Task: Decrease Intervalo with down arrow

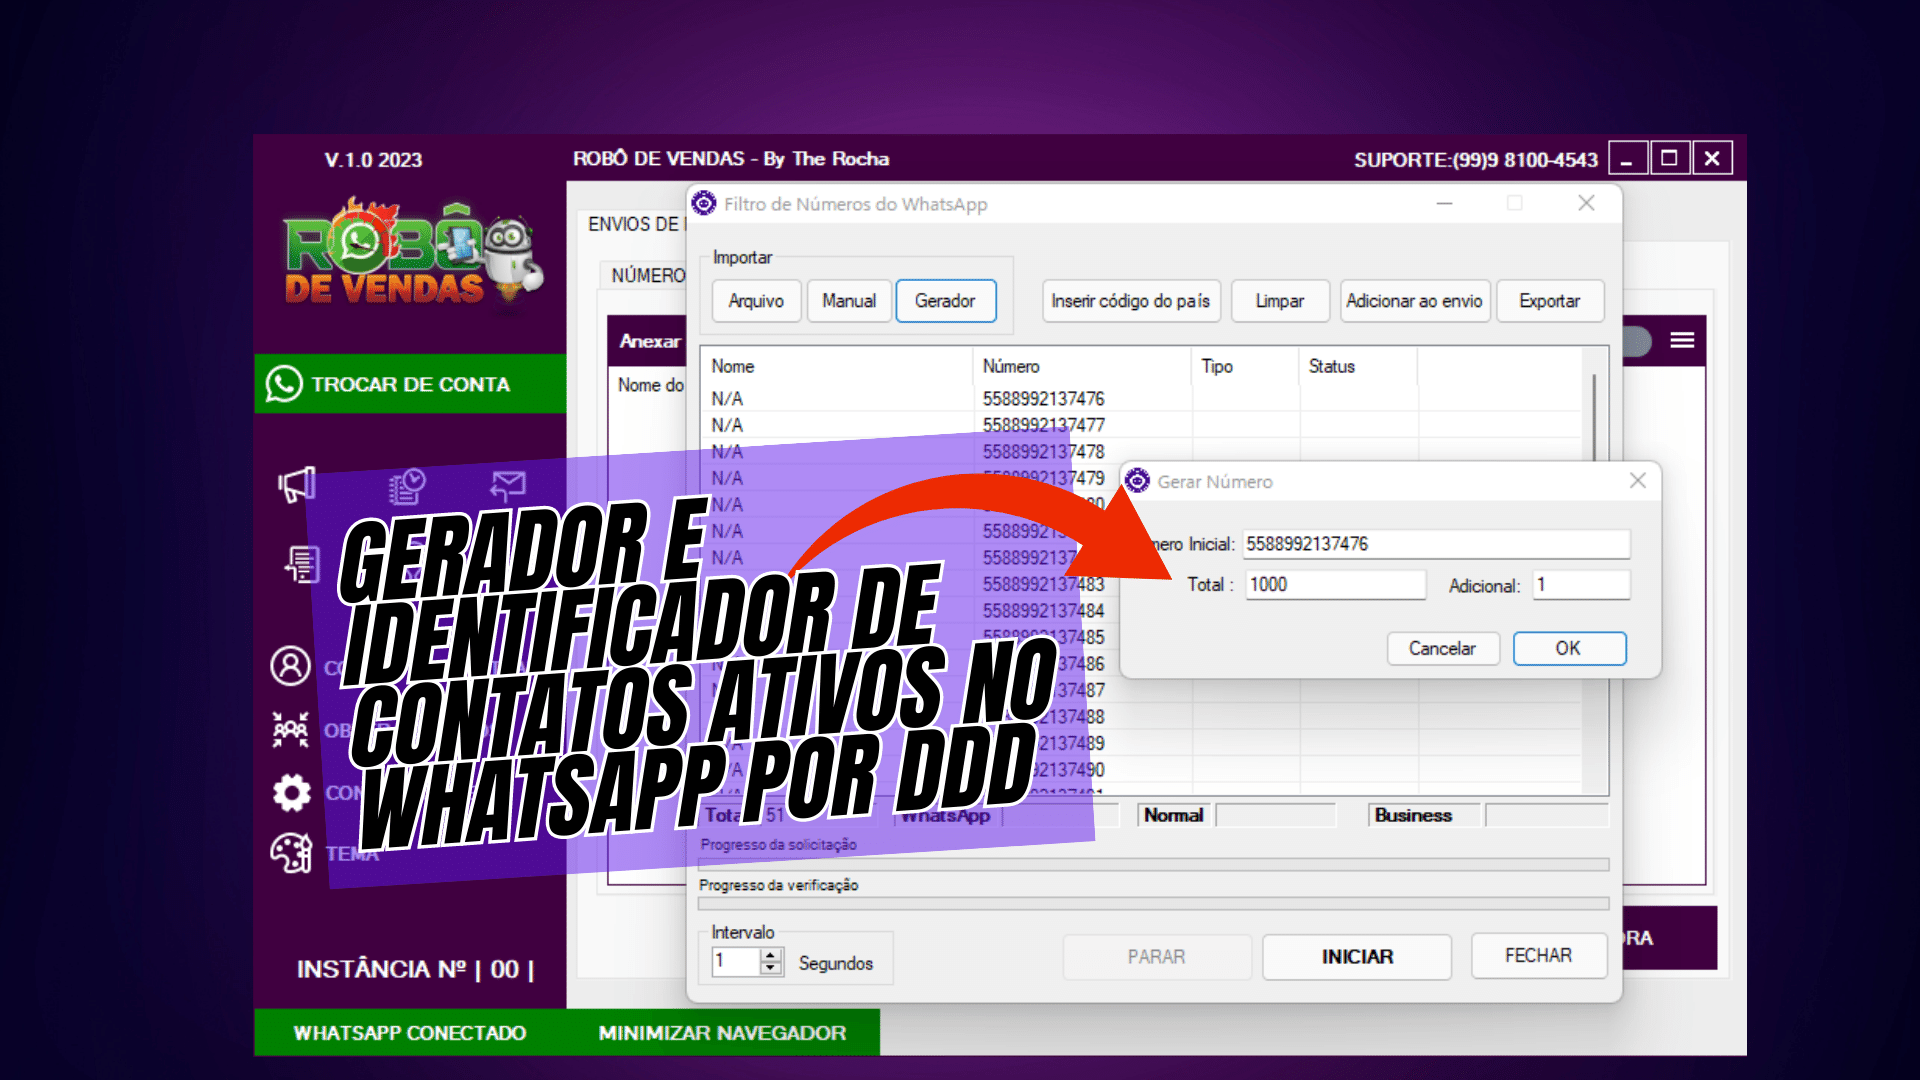Action: pos(770,969)
